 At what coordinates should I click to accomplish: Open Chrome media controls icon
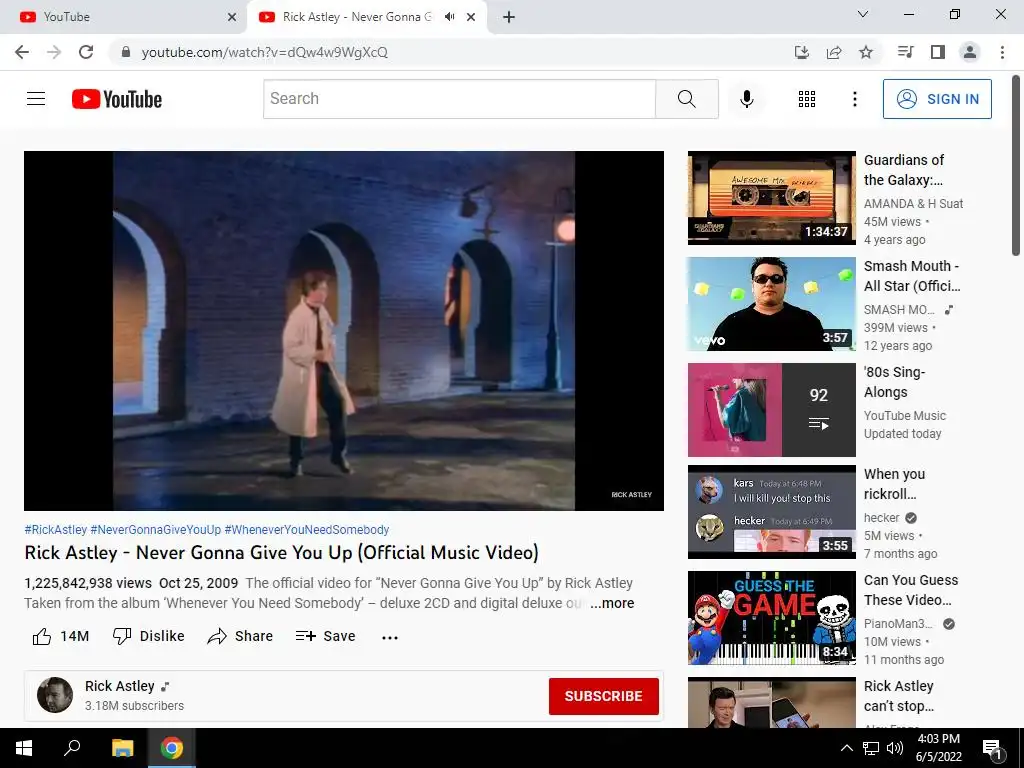pyautogui.click(x=905, y=52)
